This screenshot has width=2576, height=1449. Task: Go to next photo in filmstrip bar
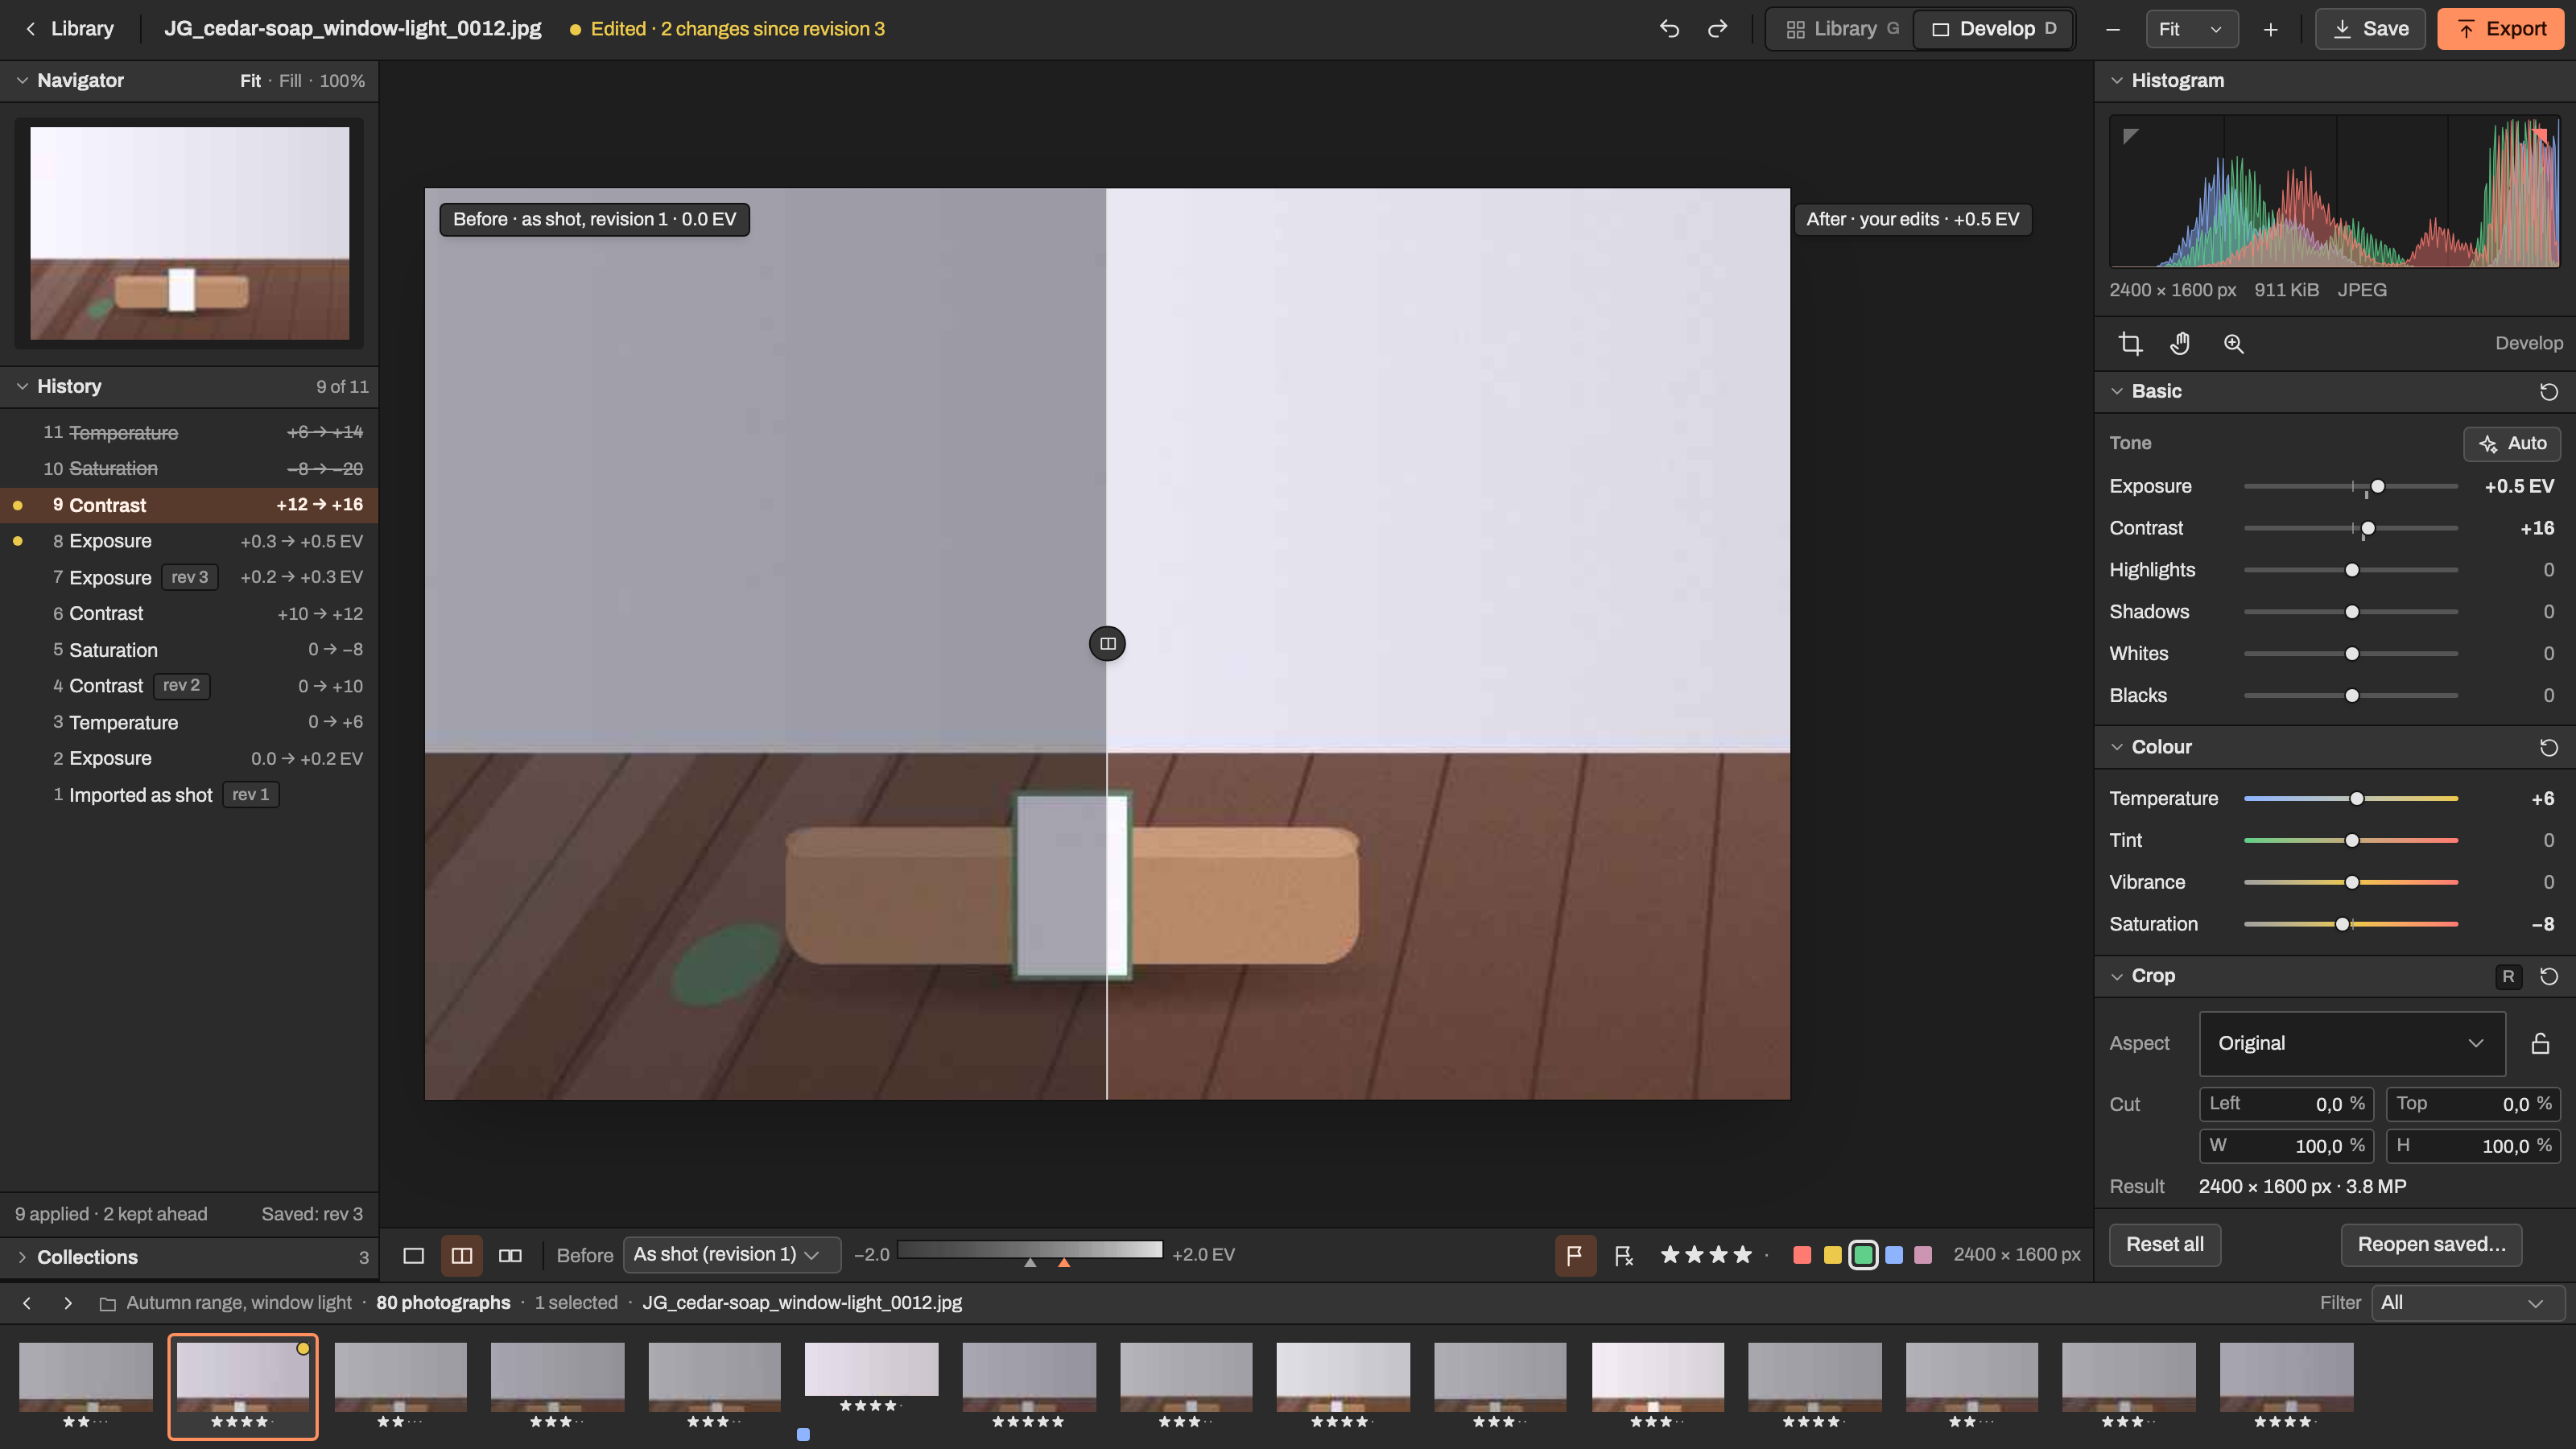(68, 1303)
